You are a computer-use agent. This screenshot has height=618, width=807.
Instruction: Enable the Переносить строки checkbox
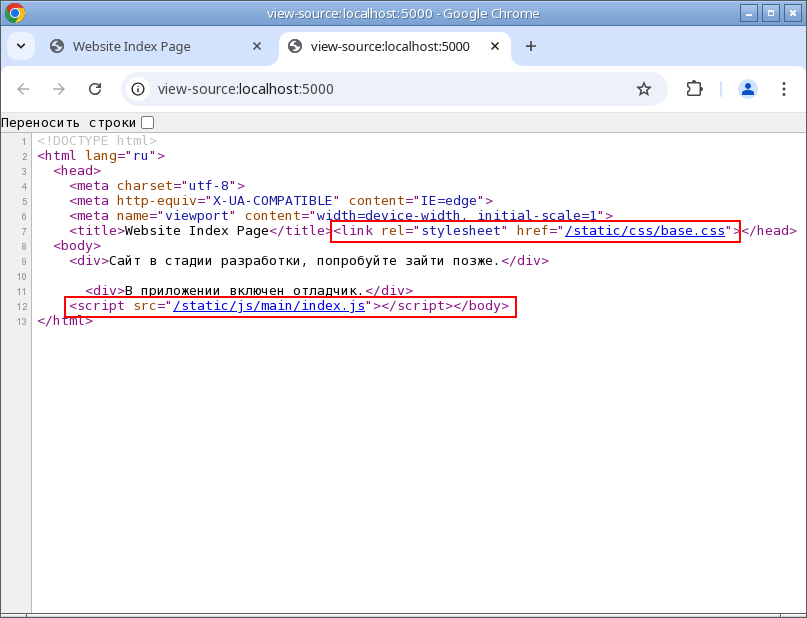(x=148, y=122)
